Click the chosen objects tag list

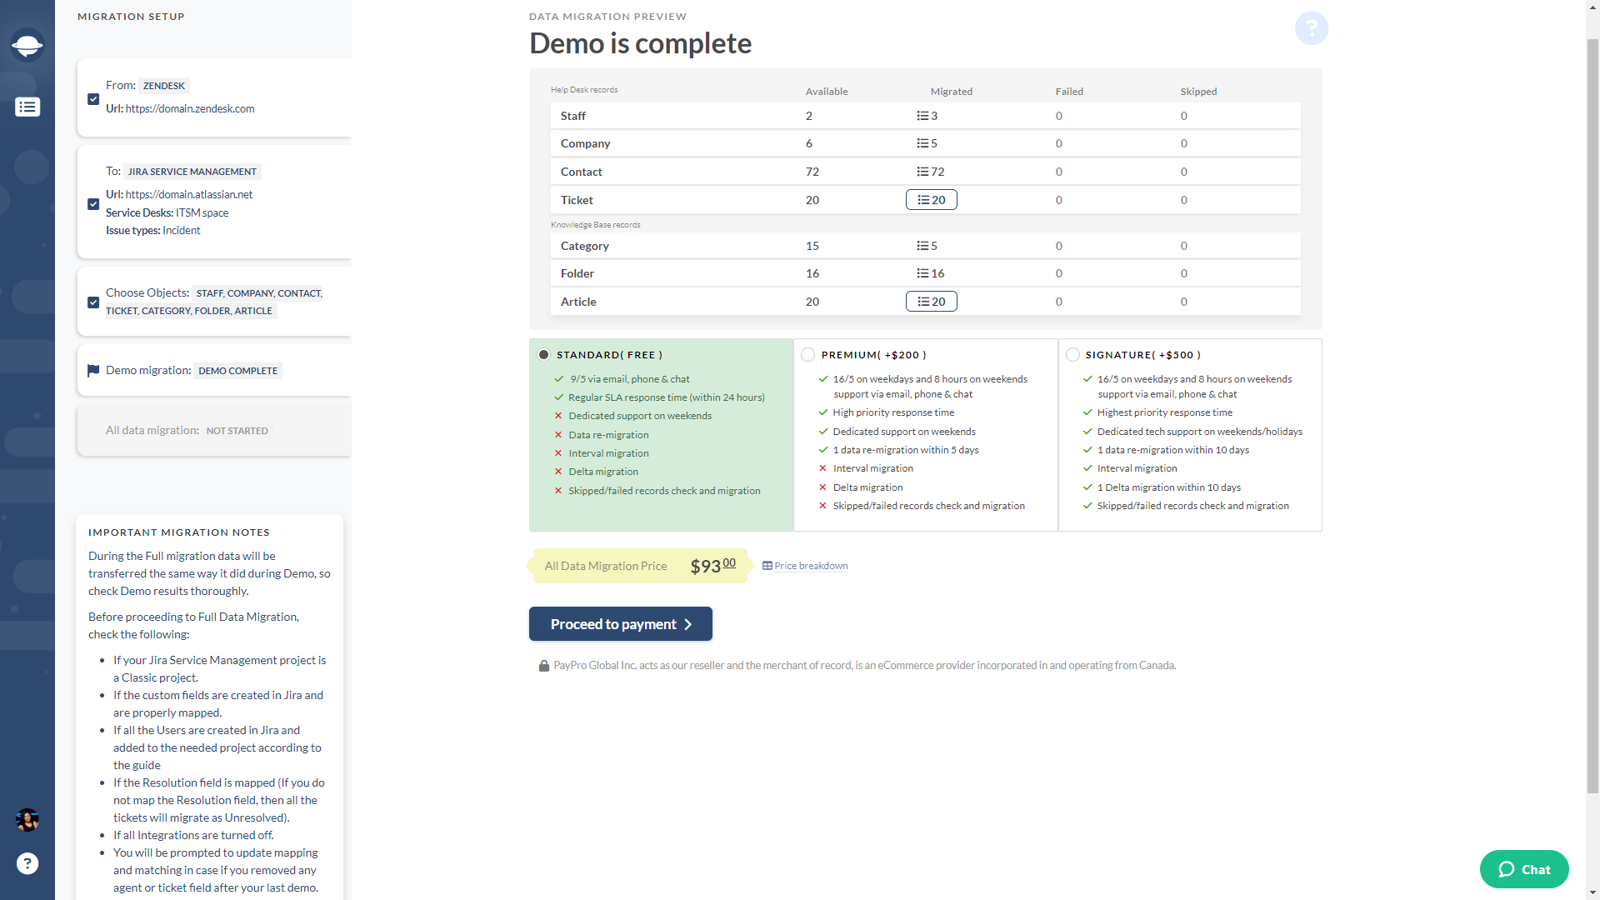[x=214, y=302]
